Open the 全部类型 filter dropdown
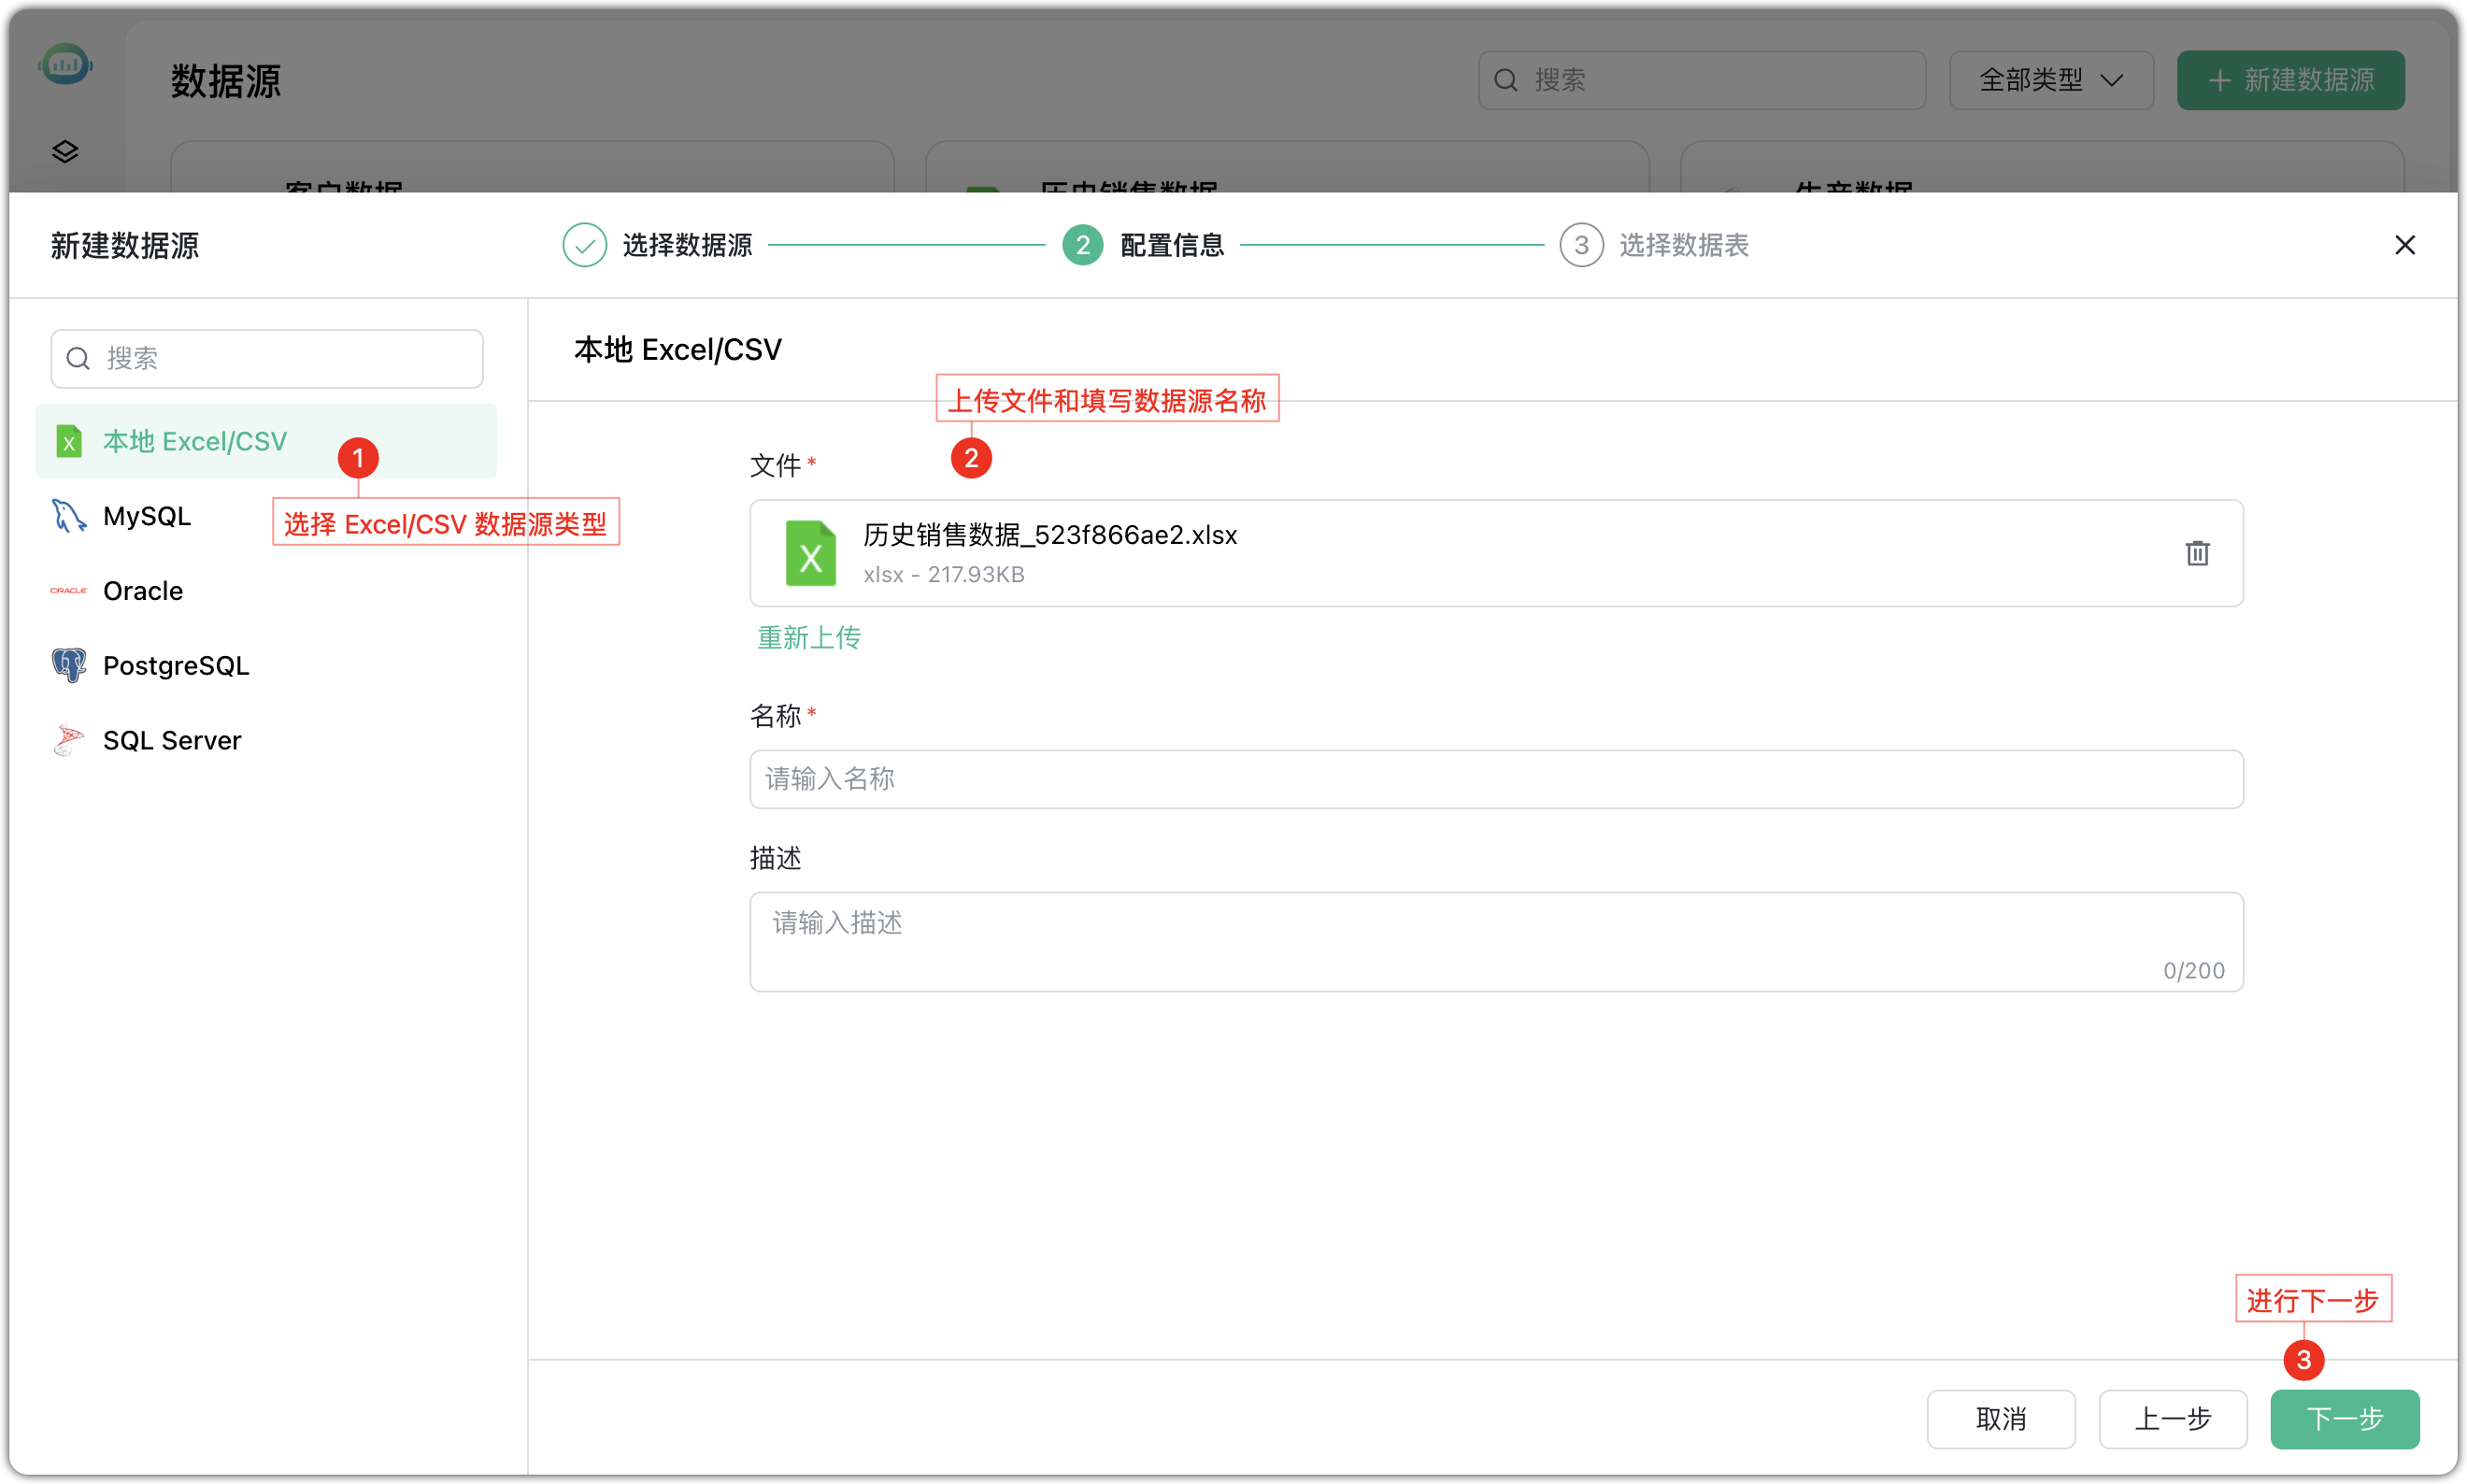 pos(2049,80)
